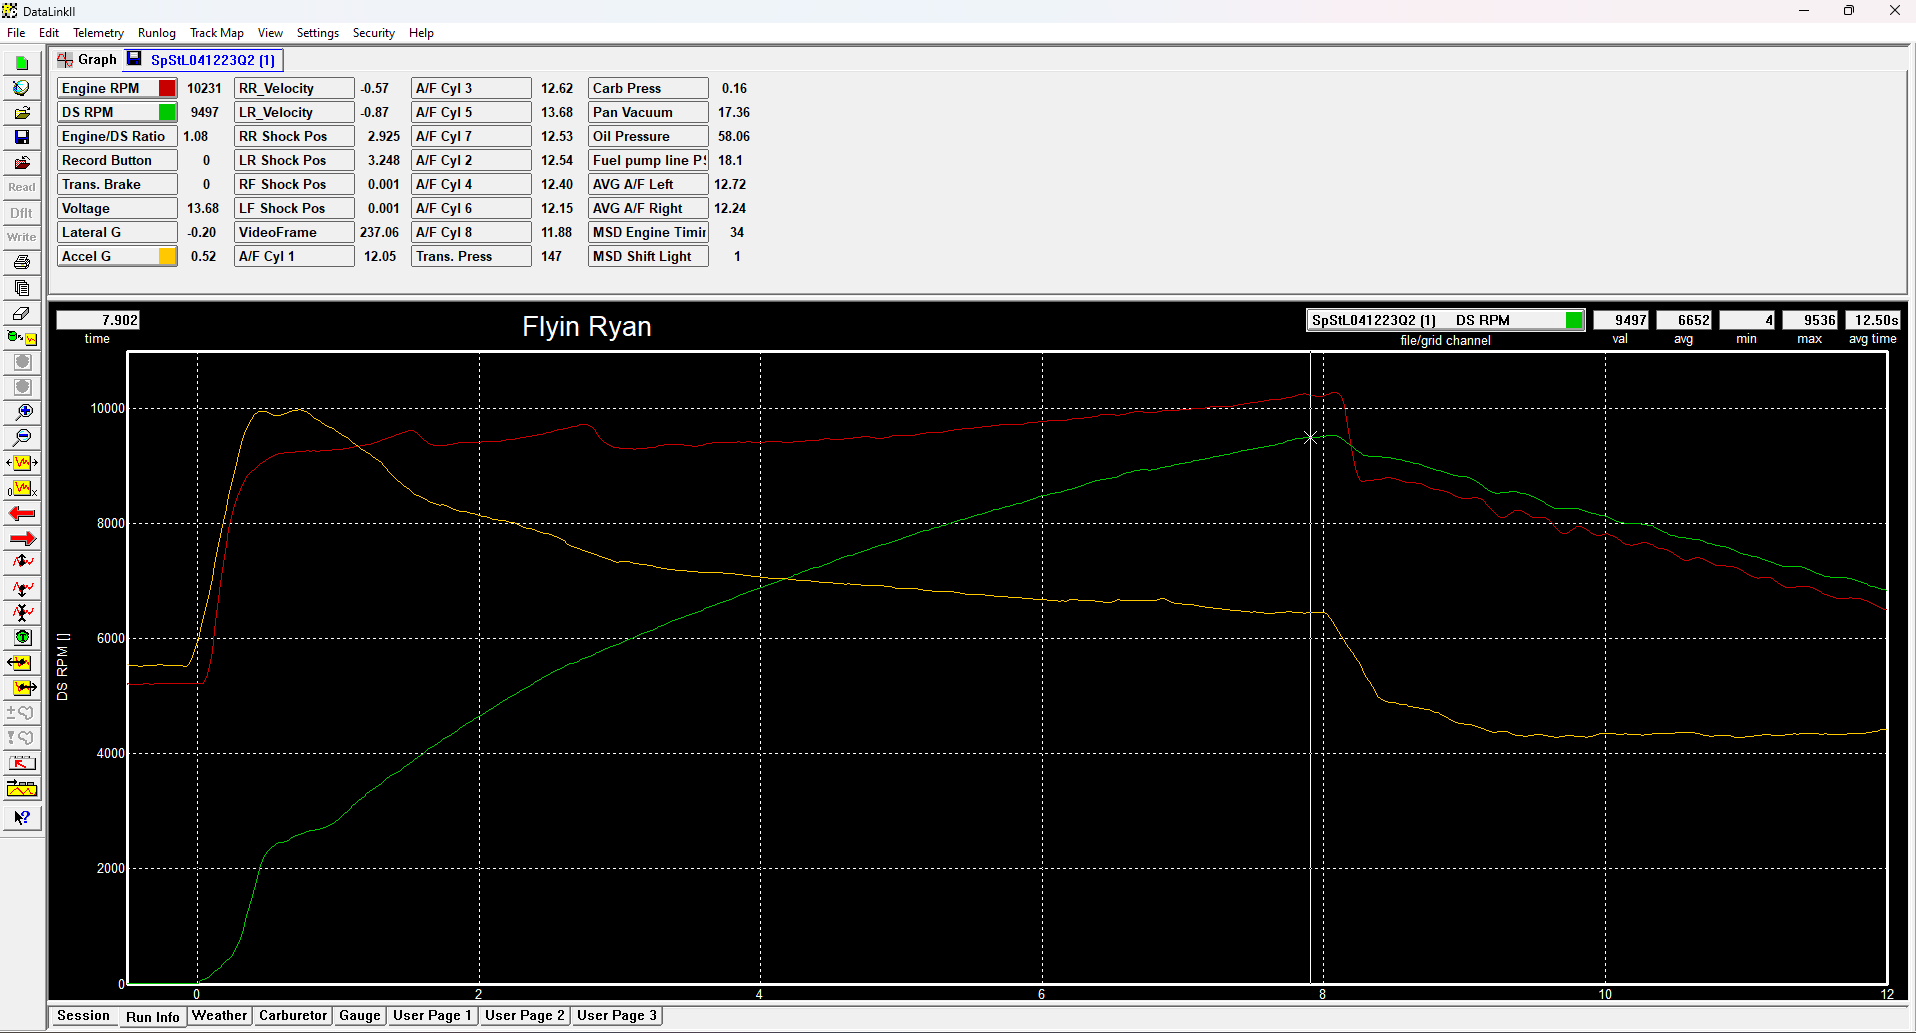Viewport: 1916px width, 1033px height.
Task: Open the Track Map menu
Action: 217,33
